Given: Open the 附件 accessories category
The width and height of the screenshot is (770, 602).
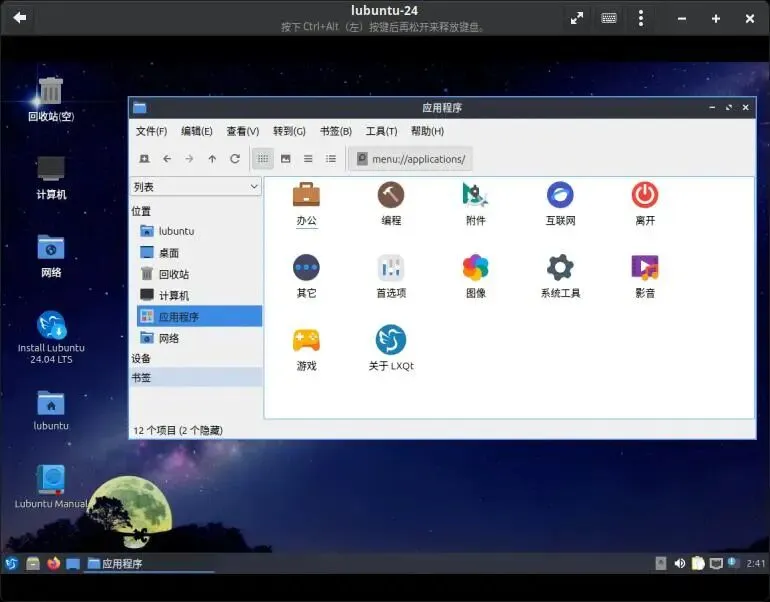Looking at the screenshot, I should coord(475,203).
